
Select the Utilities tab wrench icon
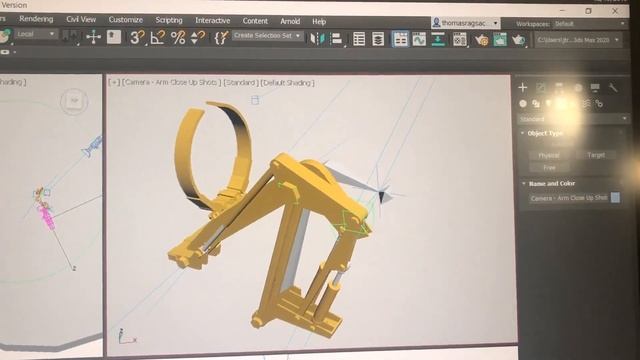pos(613,87)
